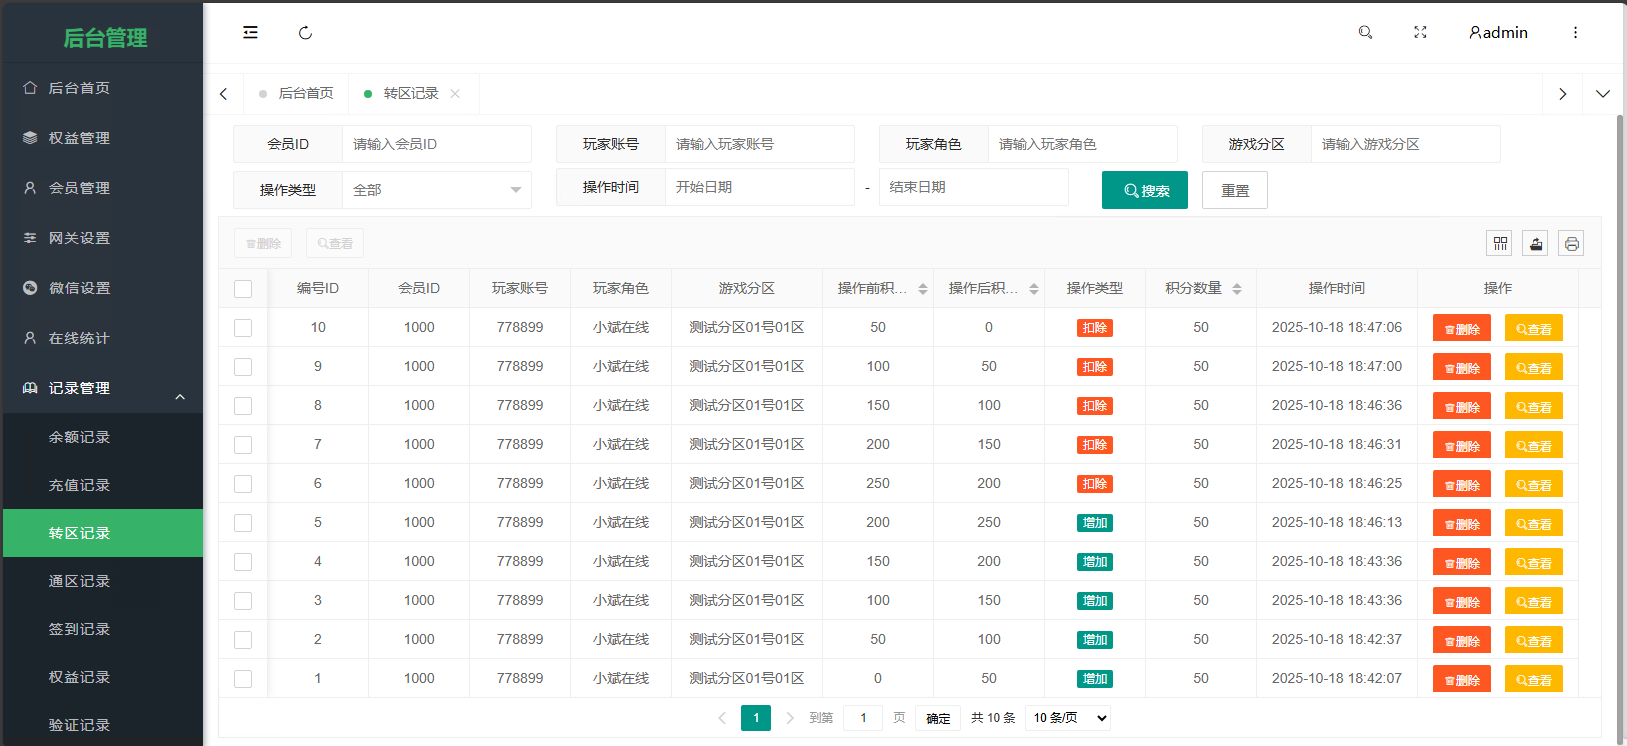The image size is (1627, 746).
Task: Click the 玩家账号 input field
Action: tap(759, 144)
